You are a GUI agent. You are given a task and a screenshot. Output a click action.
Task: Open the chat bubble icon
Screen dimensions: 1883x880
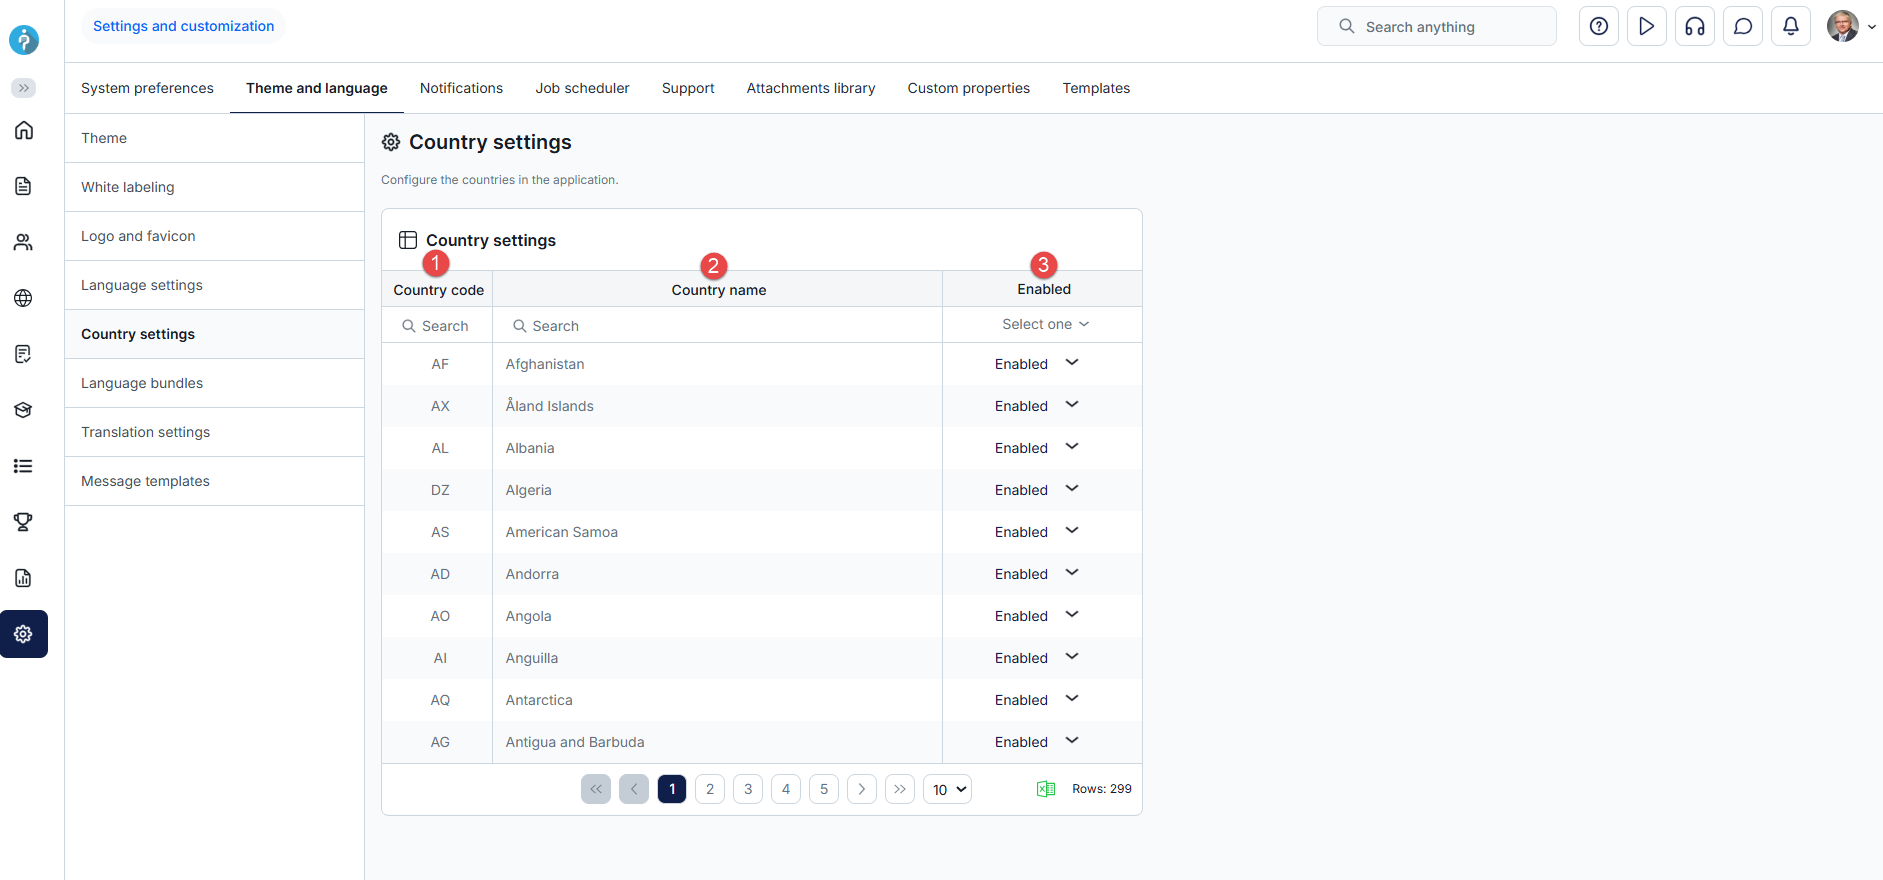coord(1743,27)
